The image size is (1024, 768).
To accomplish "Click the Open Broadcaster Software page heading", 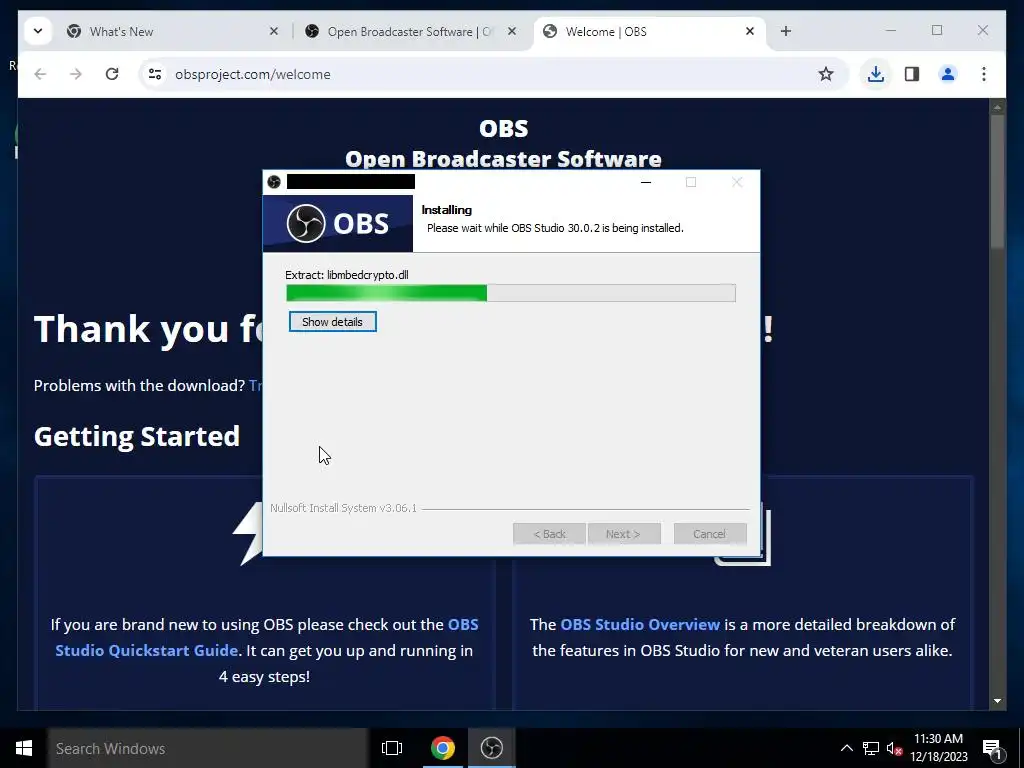I will 503,159.
